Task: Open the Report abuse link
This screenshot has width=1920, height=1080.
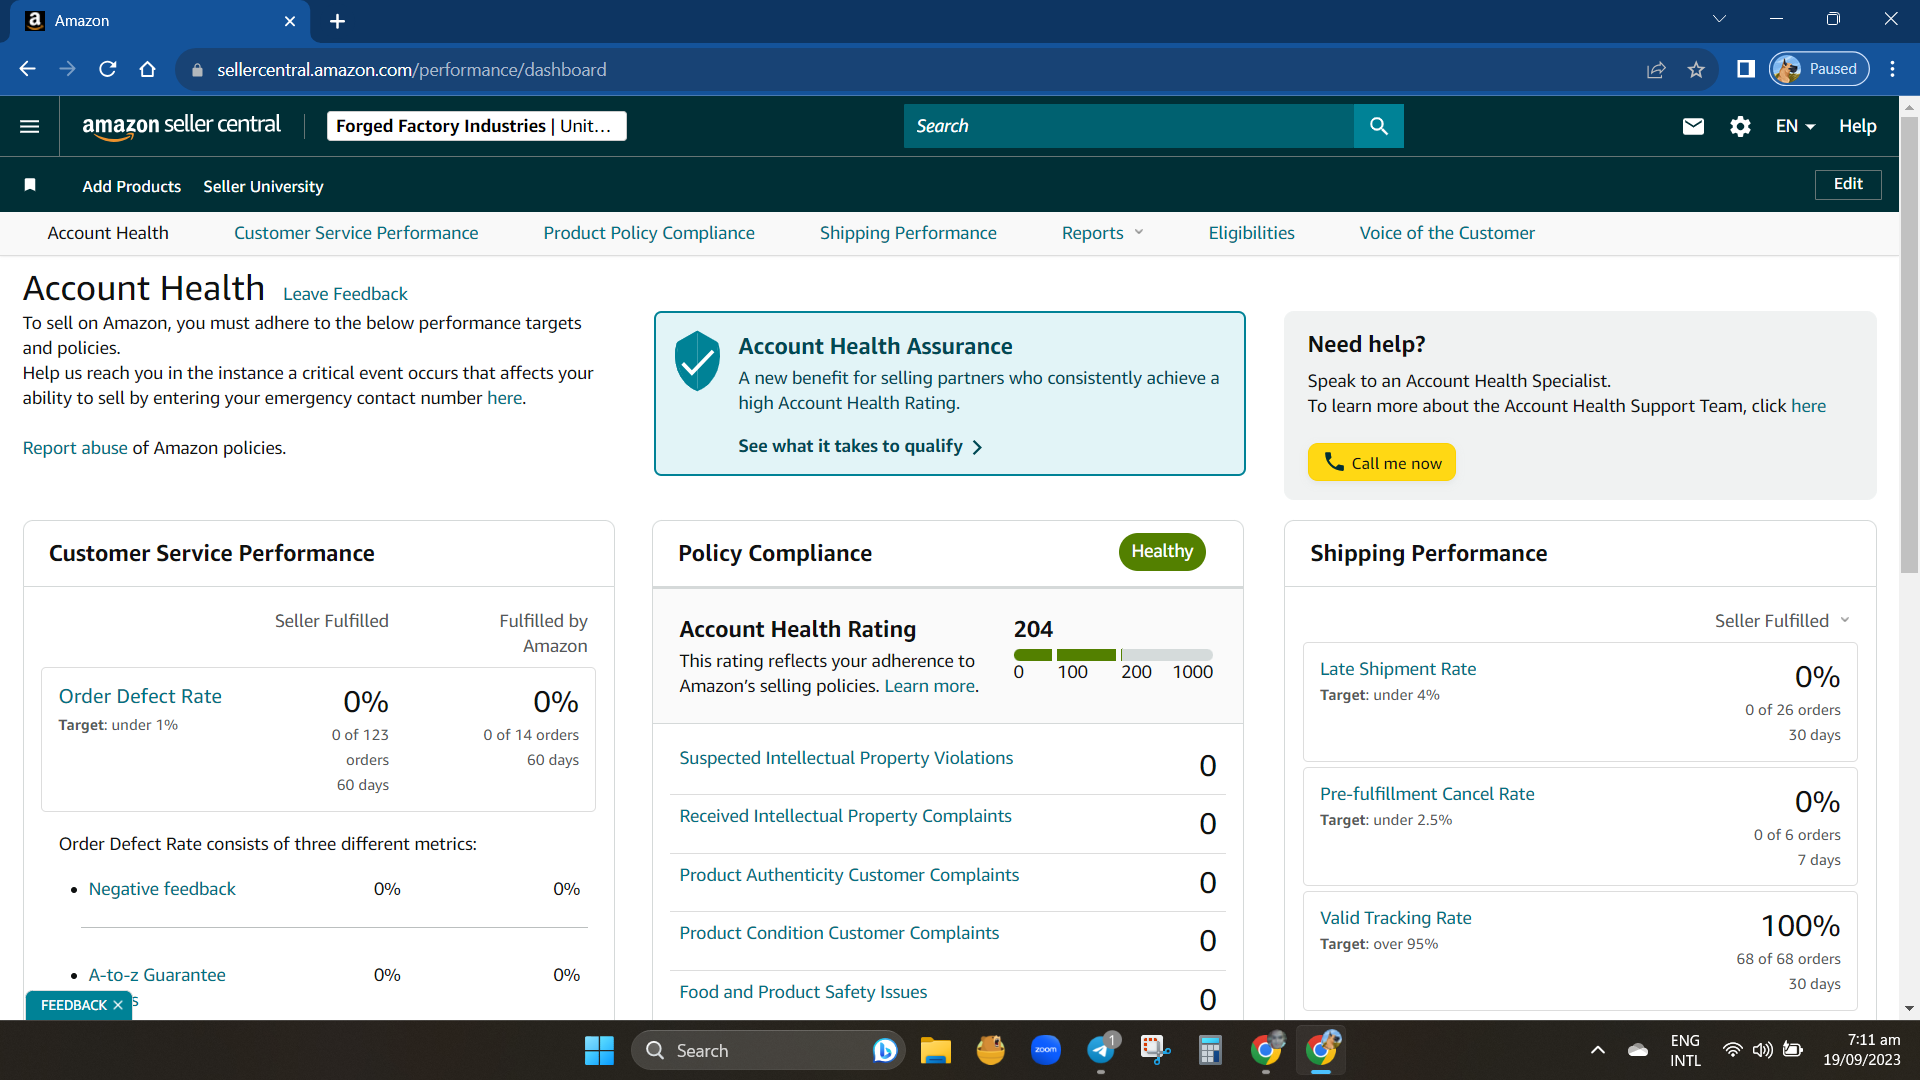Action: (75, 448)
